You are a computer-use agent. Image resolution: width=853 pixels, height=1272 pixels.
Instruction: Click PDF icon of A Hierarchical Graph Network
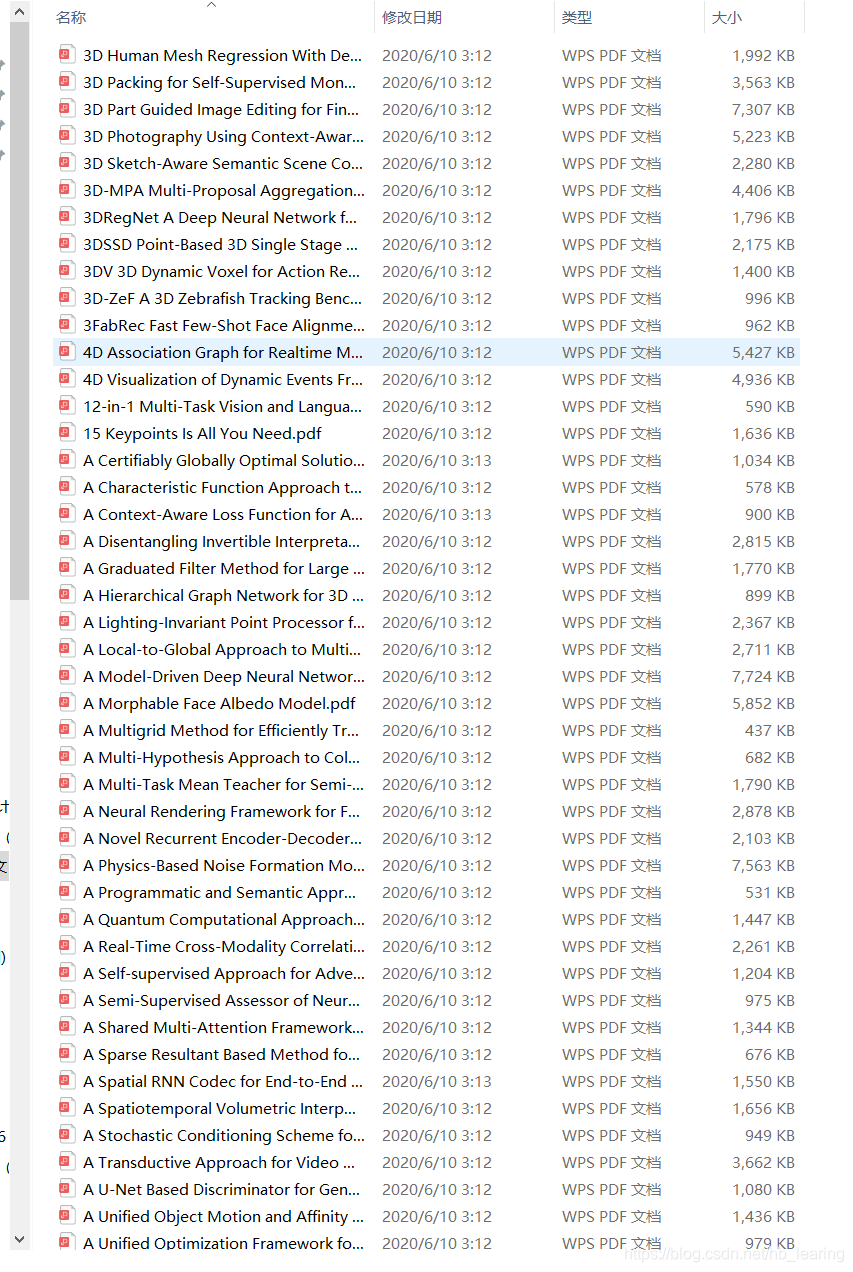66,595
